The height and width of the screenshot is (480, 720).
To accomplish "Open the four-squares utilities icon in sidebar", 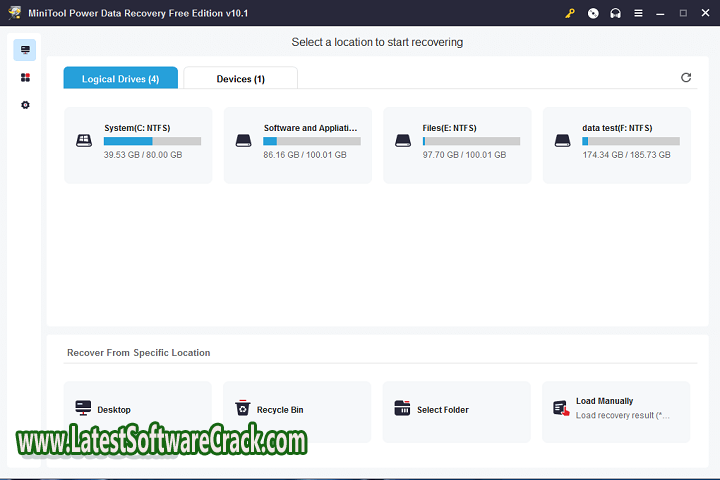I will (25, 78).
